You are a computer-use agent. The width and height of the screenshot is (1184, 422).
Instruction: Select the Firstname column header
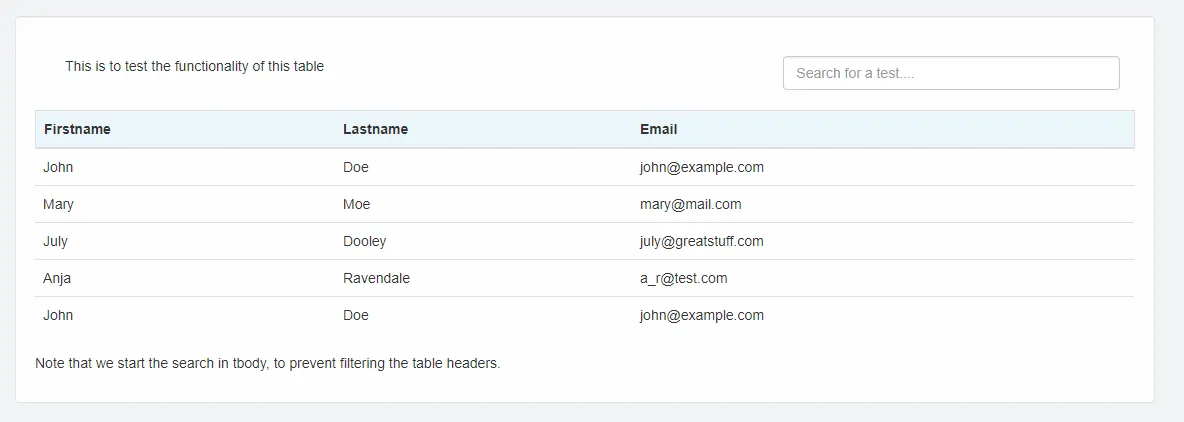[x=77, y=129]
